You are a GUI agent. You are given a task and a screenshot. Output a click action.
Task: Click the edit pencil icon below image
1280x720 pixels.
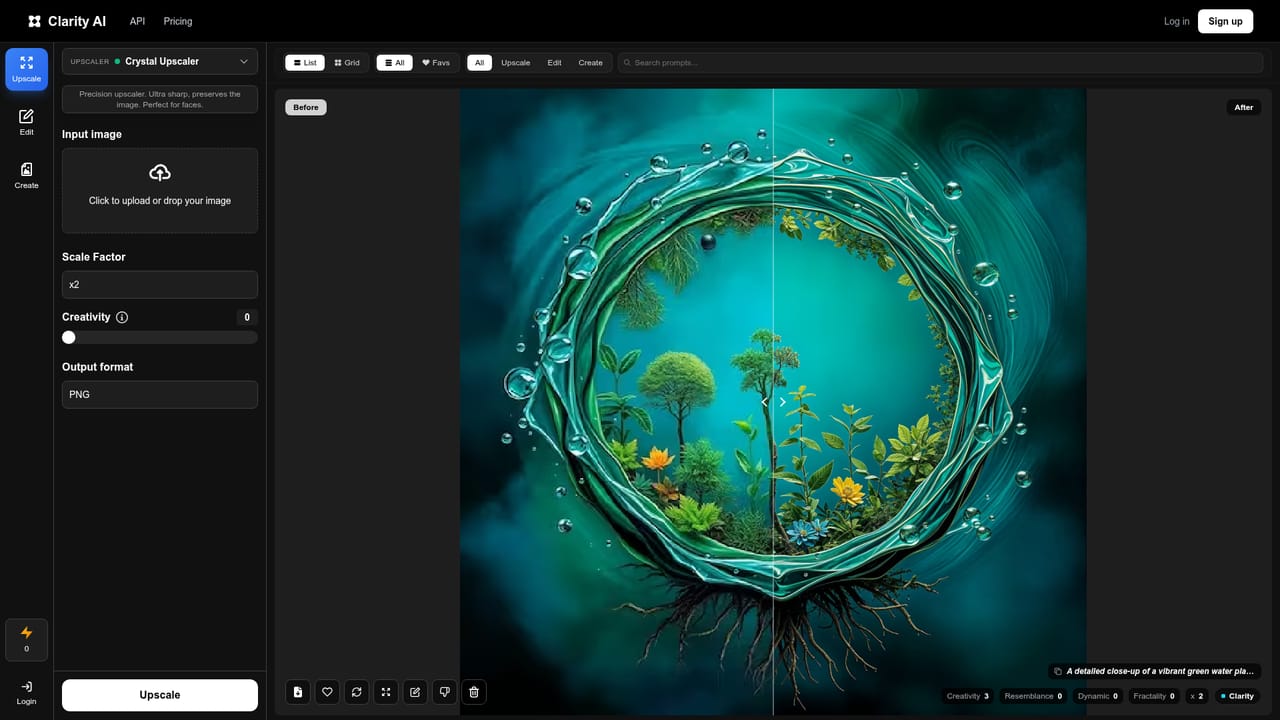click(415, 692)
